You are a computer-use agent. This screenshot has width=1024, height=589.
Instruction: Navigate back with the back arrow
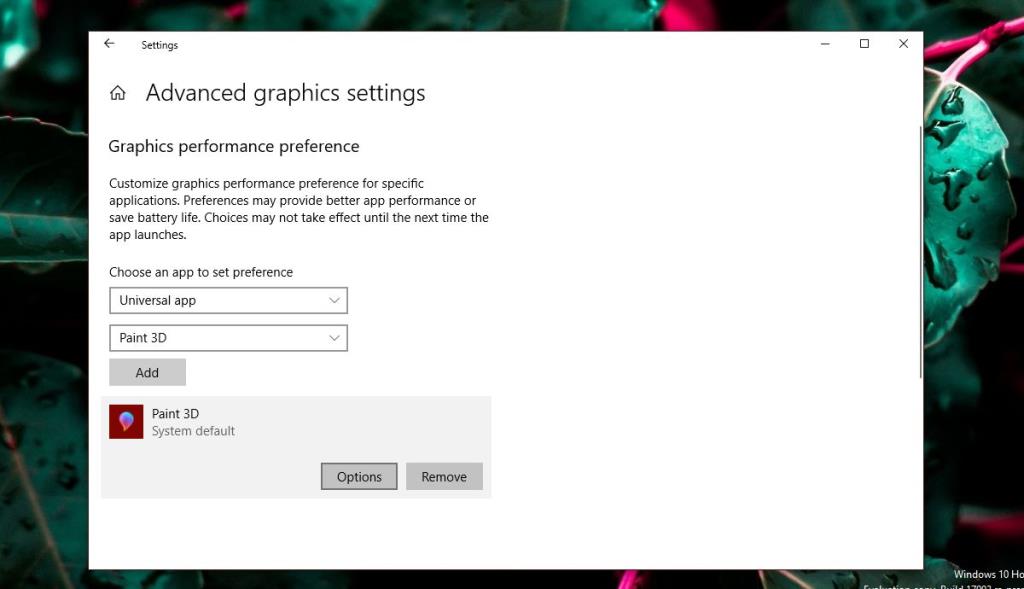tap(109, 44)
